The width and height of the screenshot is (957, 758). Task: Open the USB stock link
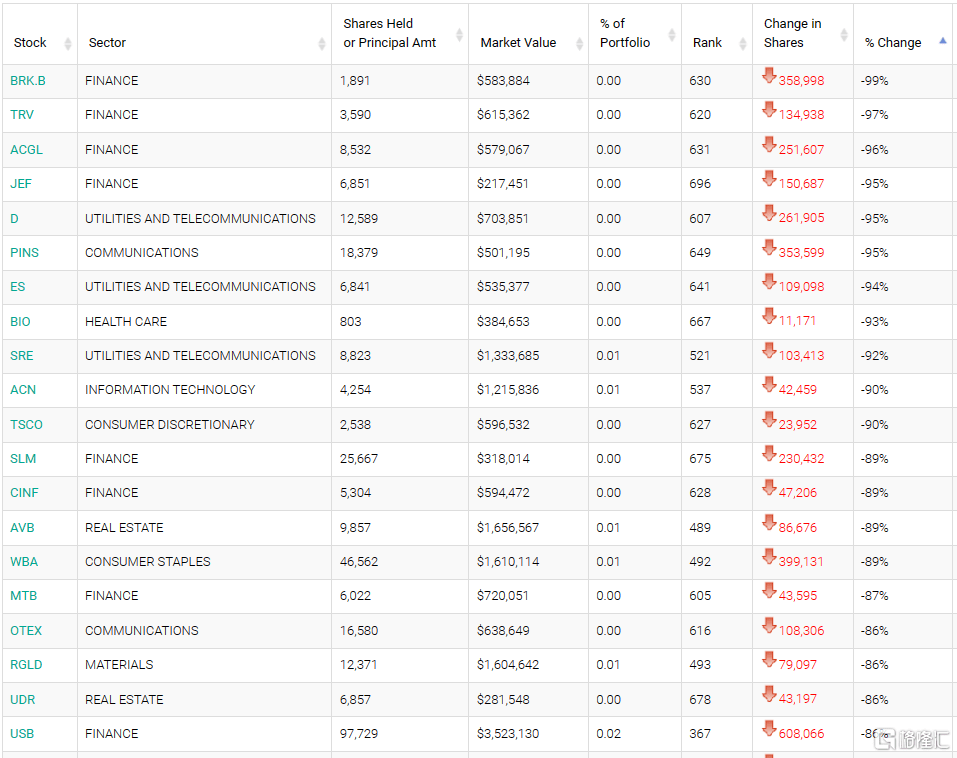pos(22,734)
